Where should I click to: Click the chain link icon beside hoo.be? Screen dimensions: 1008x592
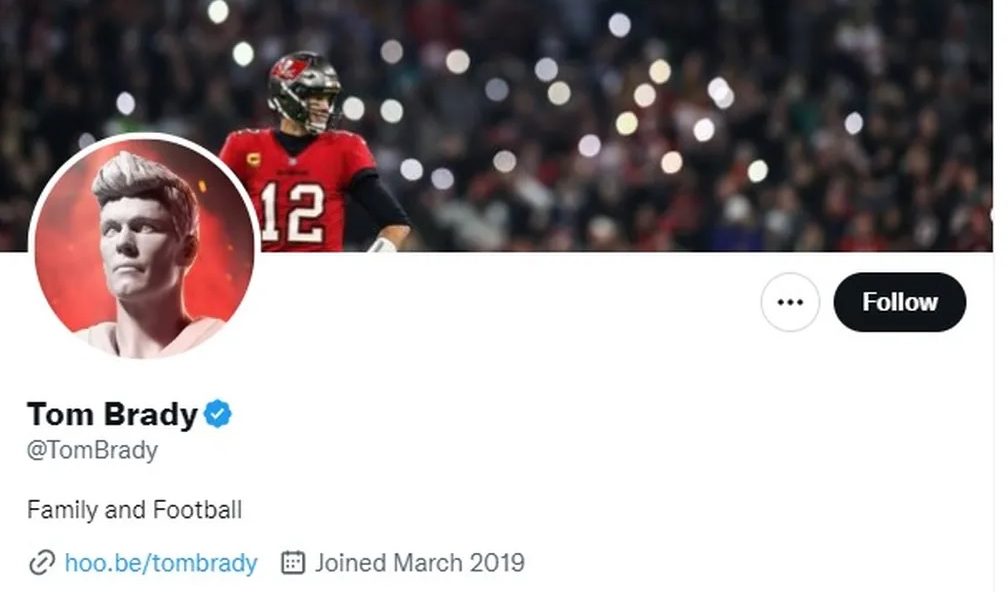pyautogui.click(x=41, y=563)
